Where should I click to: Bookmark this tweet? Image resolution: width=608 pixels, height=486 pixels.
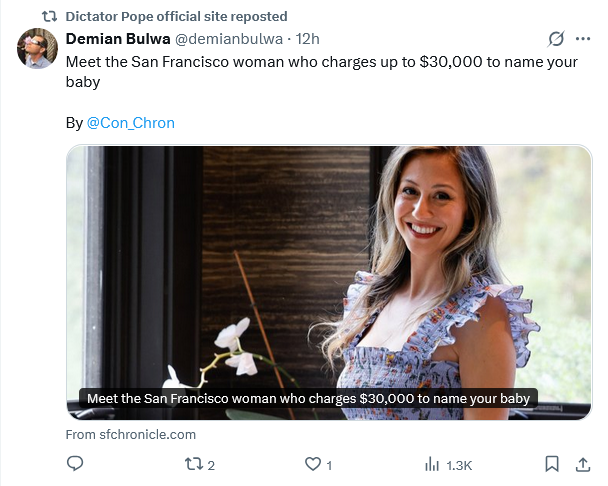point(552,464)
